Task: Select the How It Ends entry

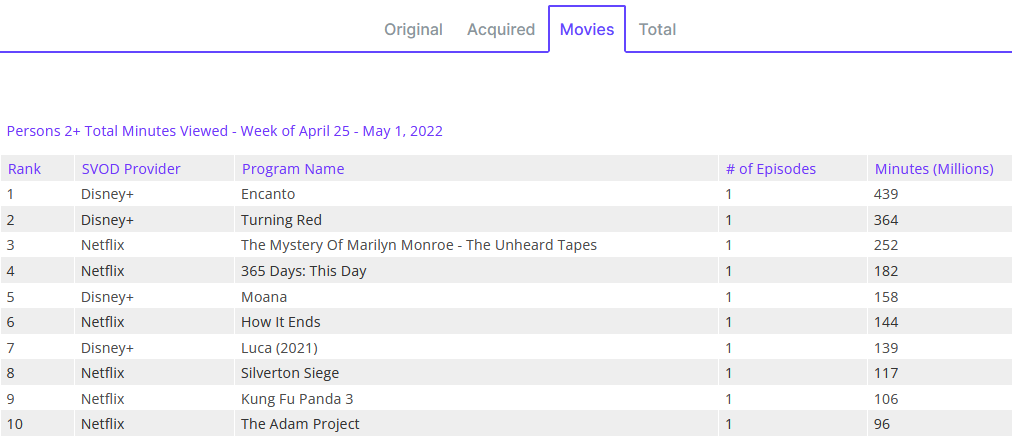Action: pos(281,322)
